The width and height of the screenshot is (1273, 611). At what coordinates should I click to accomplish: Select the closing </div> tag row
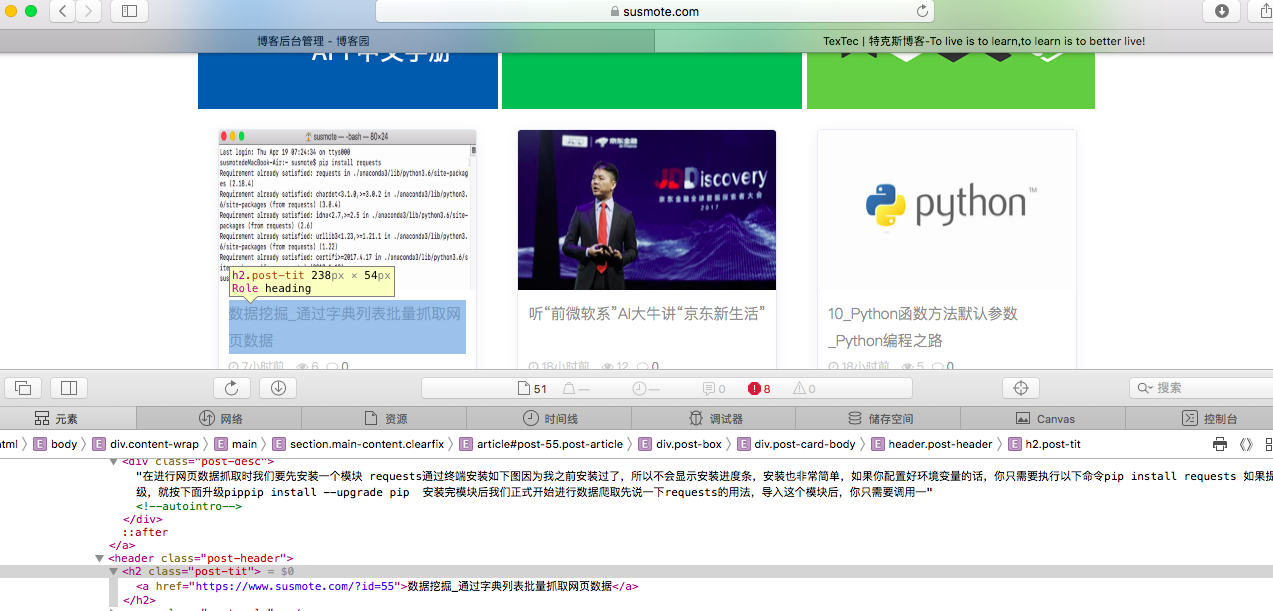(x=142, y=519)
